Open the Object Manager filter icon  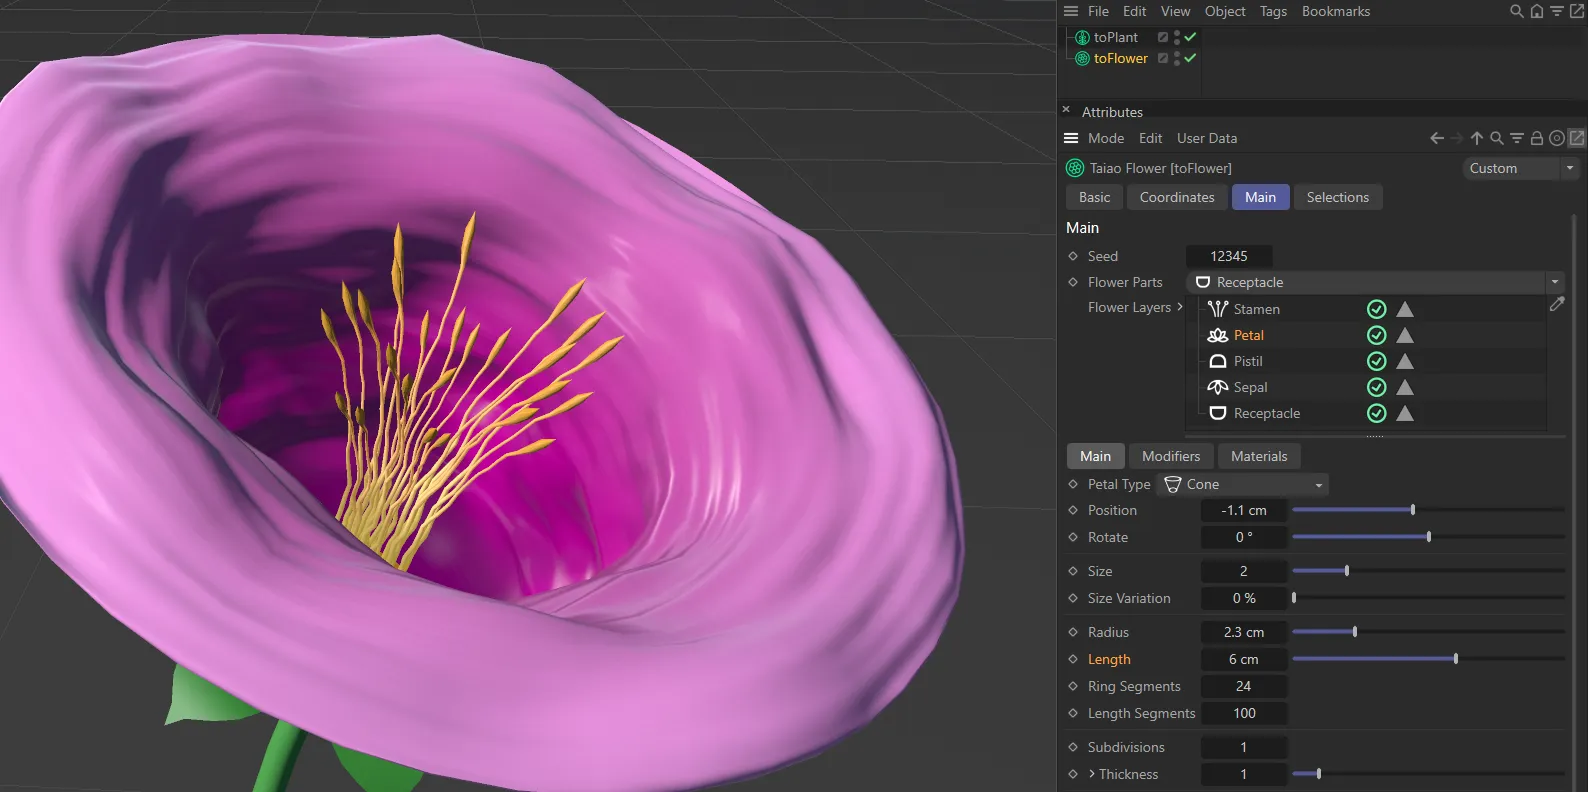coord(1557,11)
